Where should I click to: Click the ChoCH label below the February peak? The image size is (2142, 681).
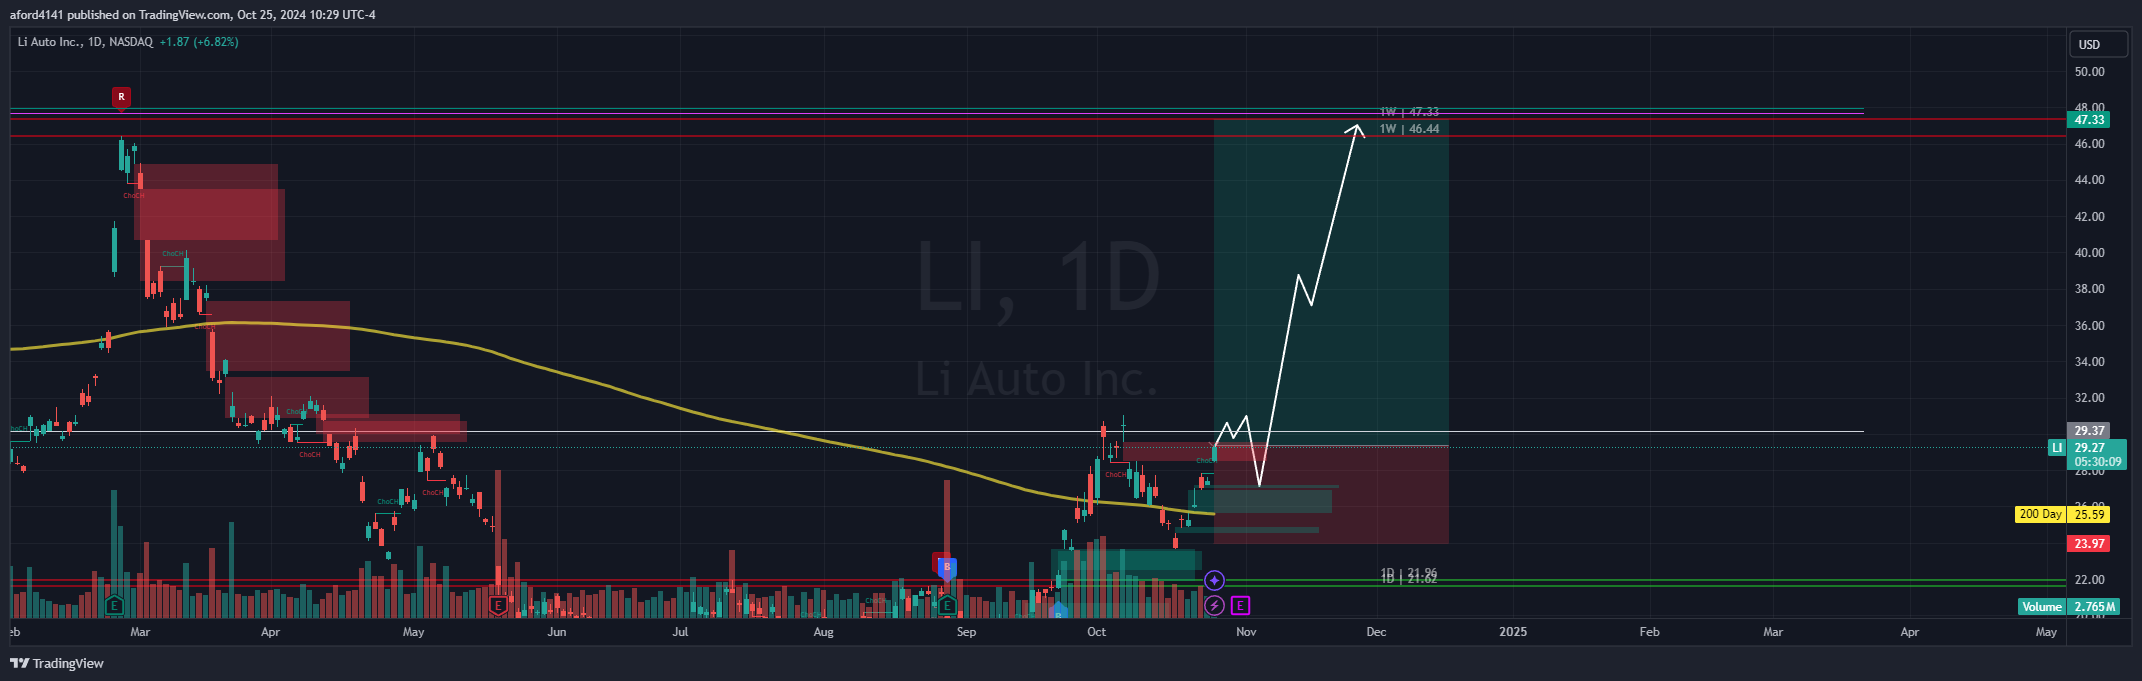[133, 196]
